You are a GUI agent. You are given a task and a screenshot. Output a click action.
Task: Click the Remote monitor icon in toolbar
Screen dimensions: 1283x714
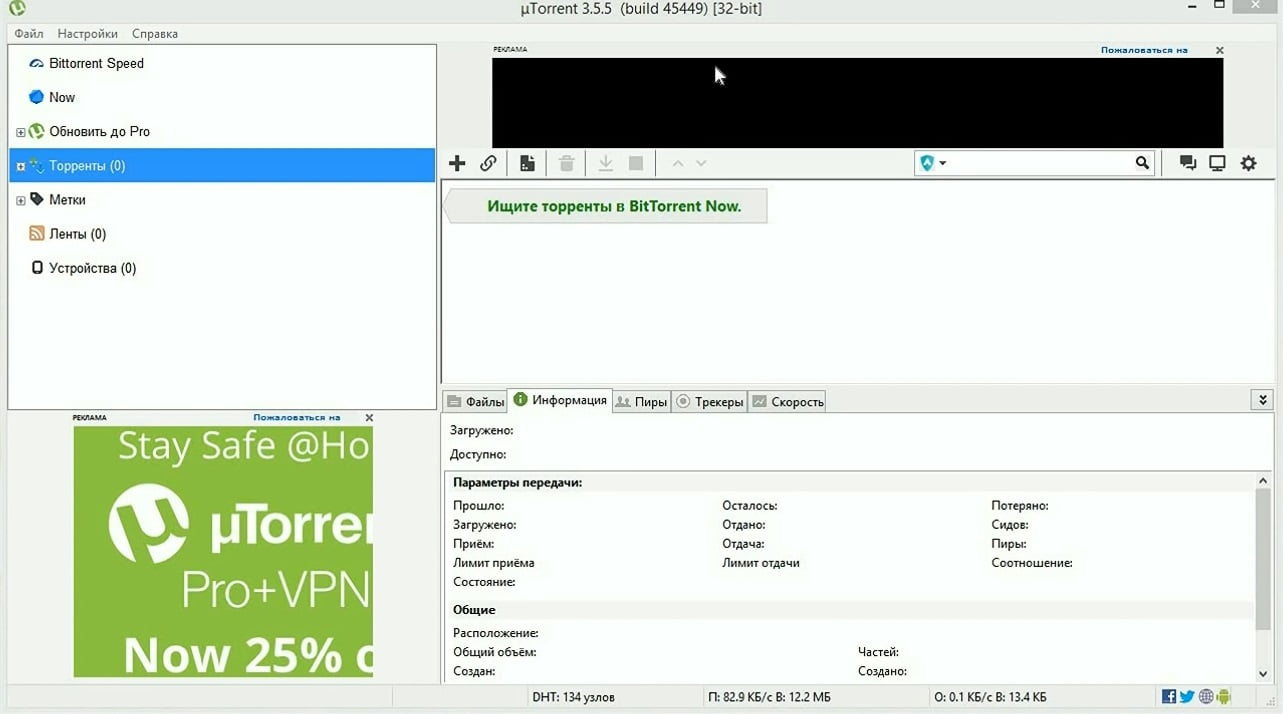1217,163
